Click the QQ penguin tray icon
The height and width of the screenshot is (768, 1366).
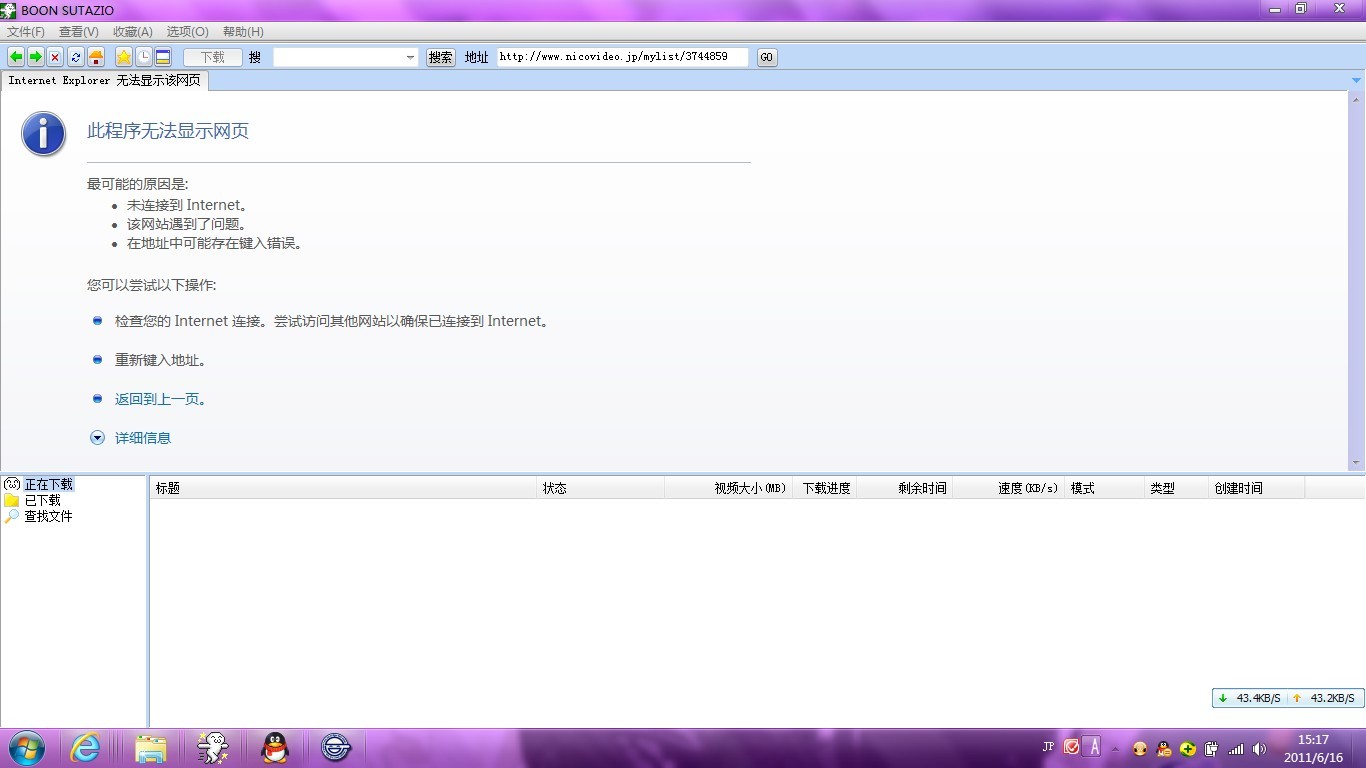(1163, 748)
